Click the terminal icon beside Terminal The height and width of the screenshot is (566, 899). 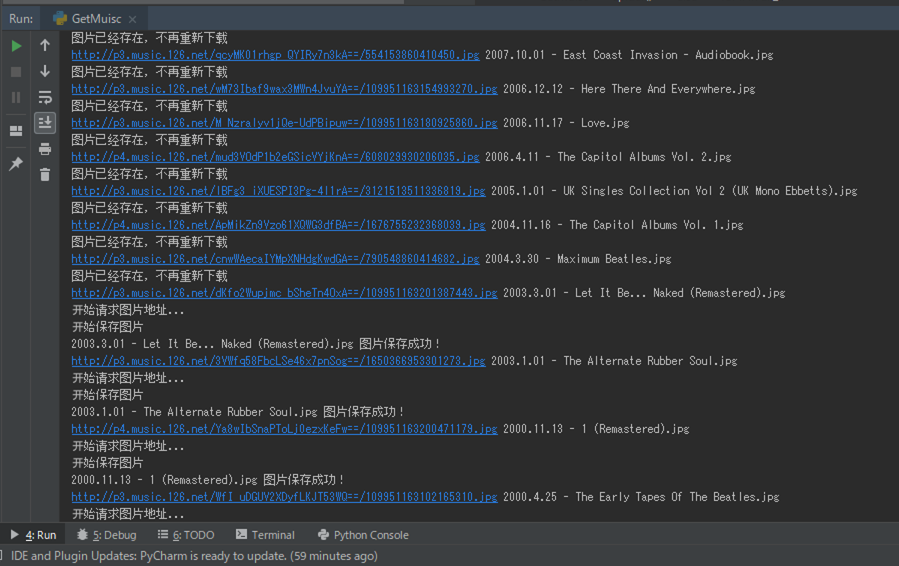click(241, 534)
